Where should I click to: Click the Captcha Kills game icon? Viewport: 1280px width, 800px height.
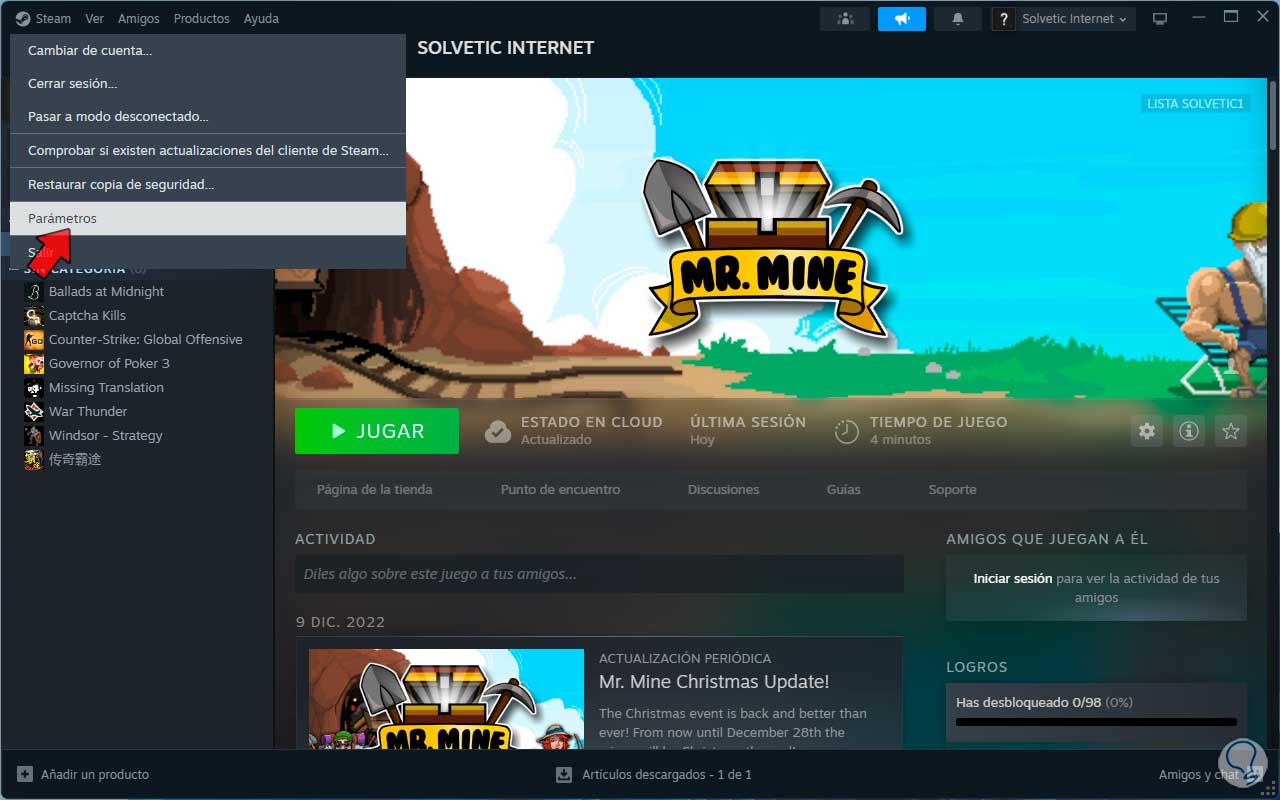click(34, 315)
